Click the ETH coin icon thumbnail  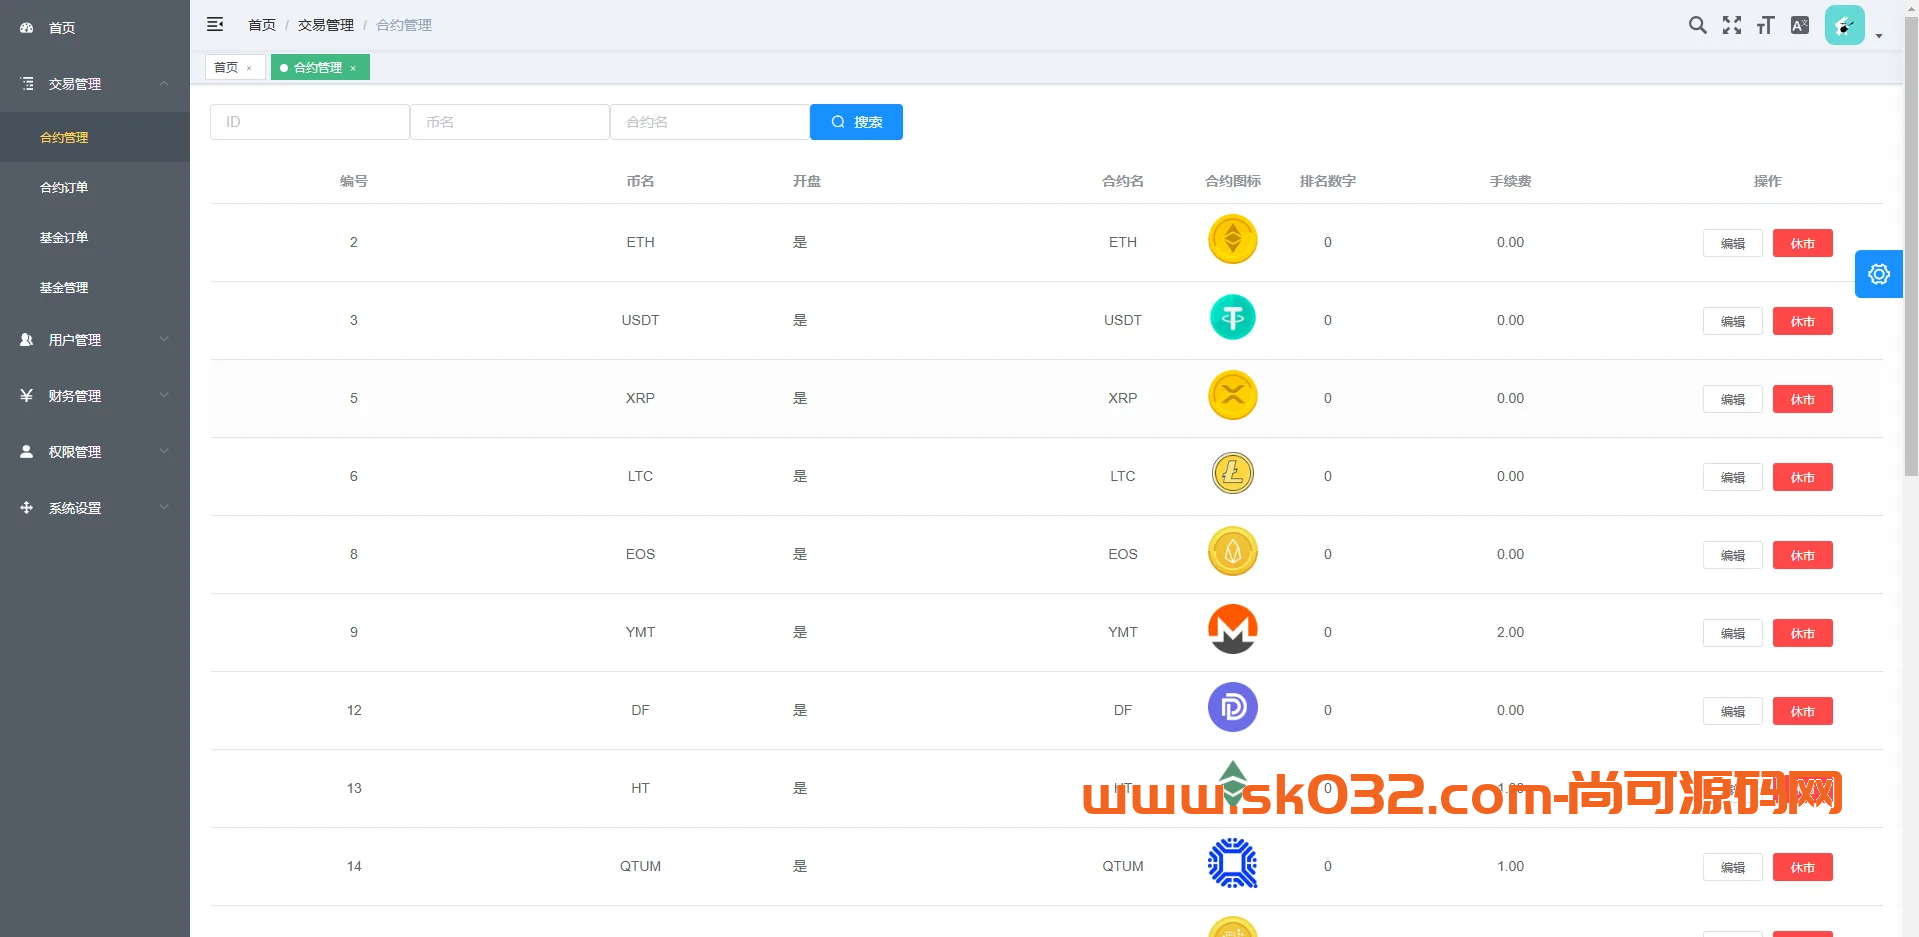tap(1232, 240)
